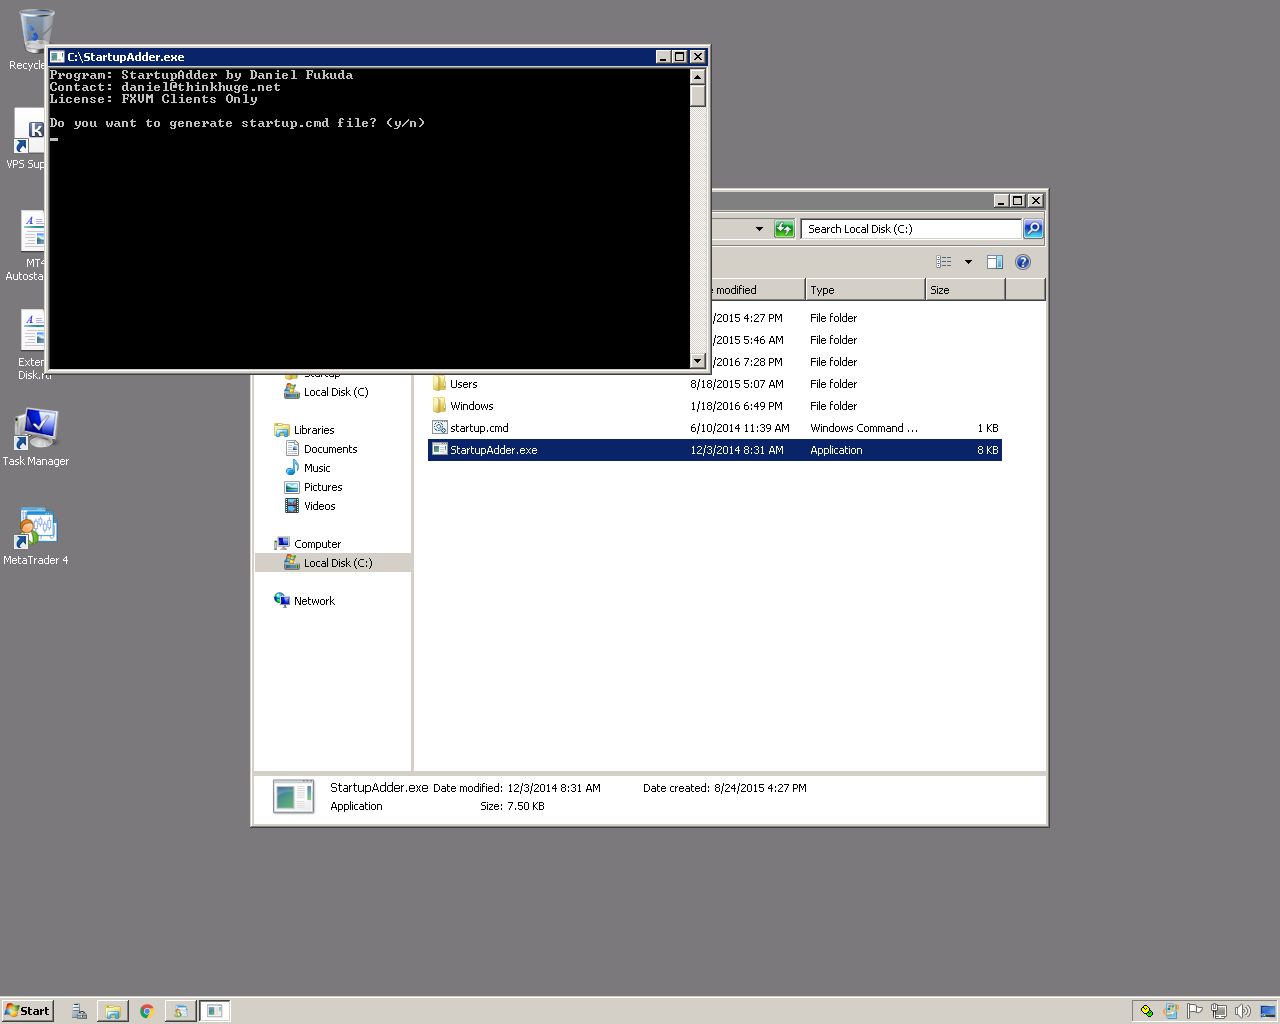Screen dimensions: 1280x1024
Task: Open the Start menu
Action: [x=27, y=1011]
